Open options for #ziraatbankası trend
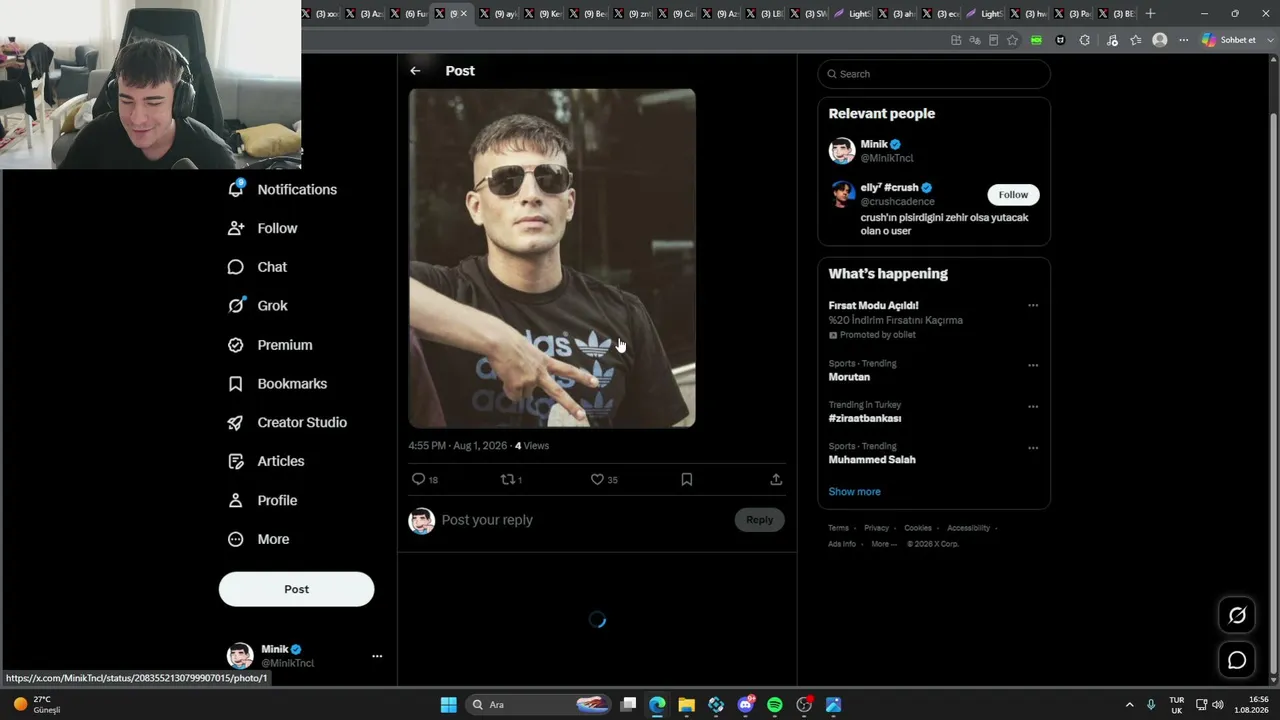 [x=1033, y=406]
